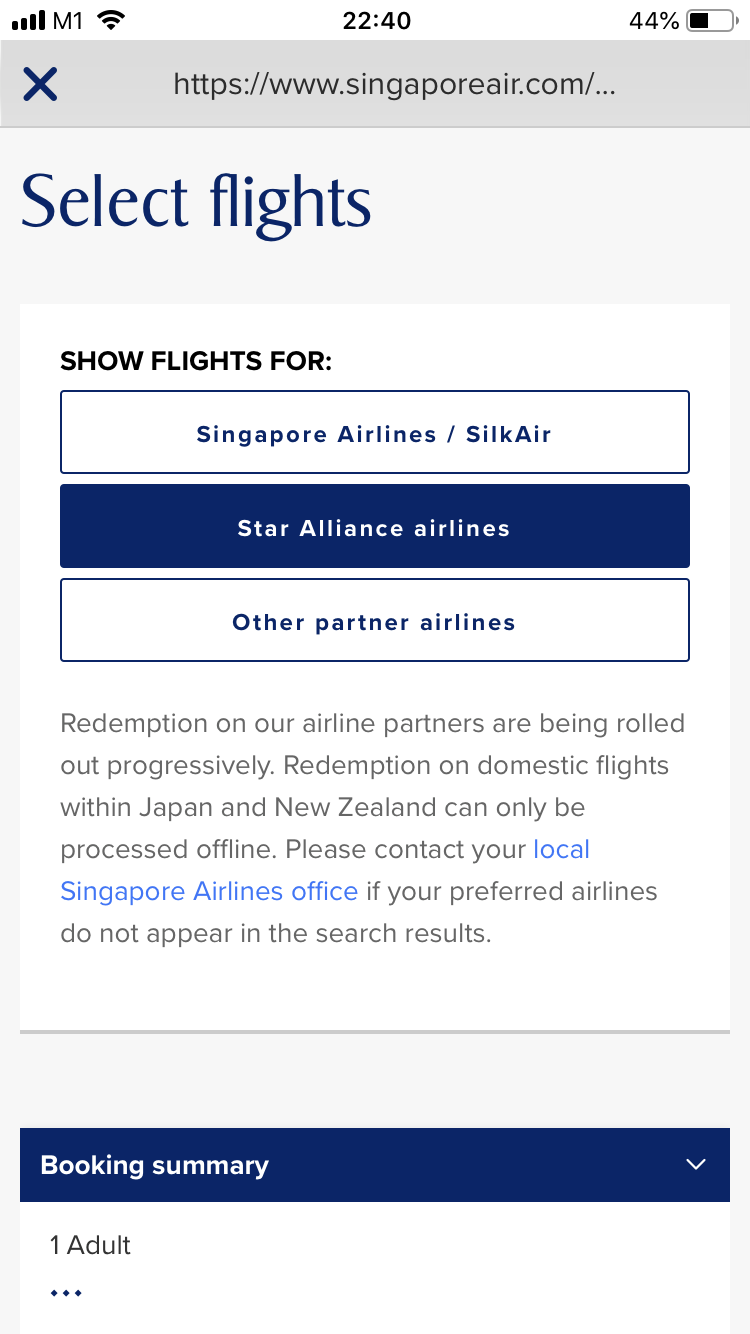Image resolution: width=750 pixels, height=1334 pixels.
Task: Tap the Wi-Fi icon in status bar
Action: click(x=111, y=20)
